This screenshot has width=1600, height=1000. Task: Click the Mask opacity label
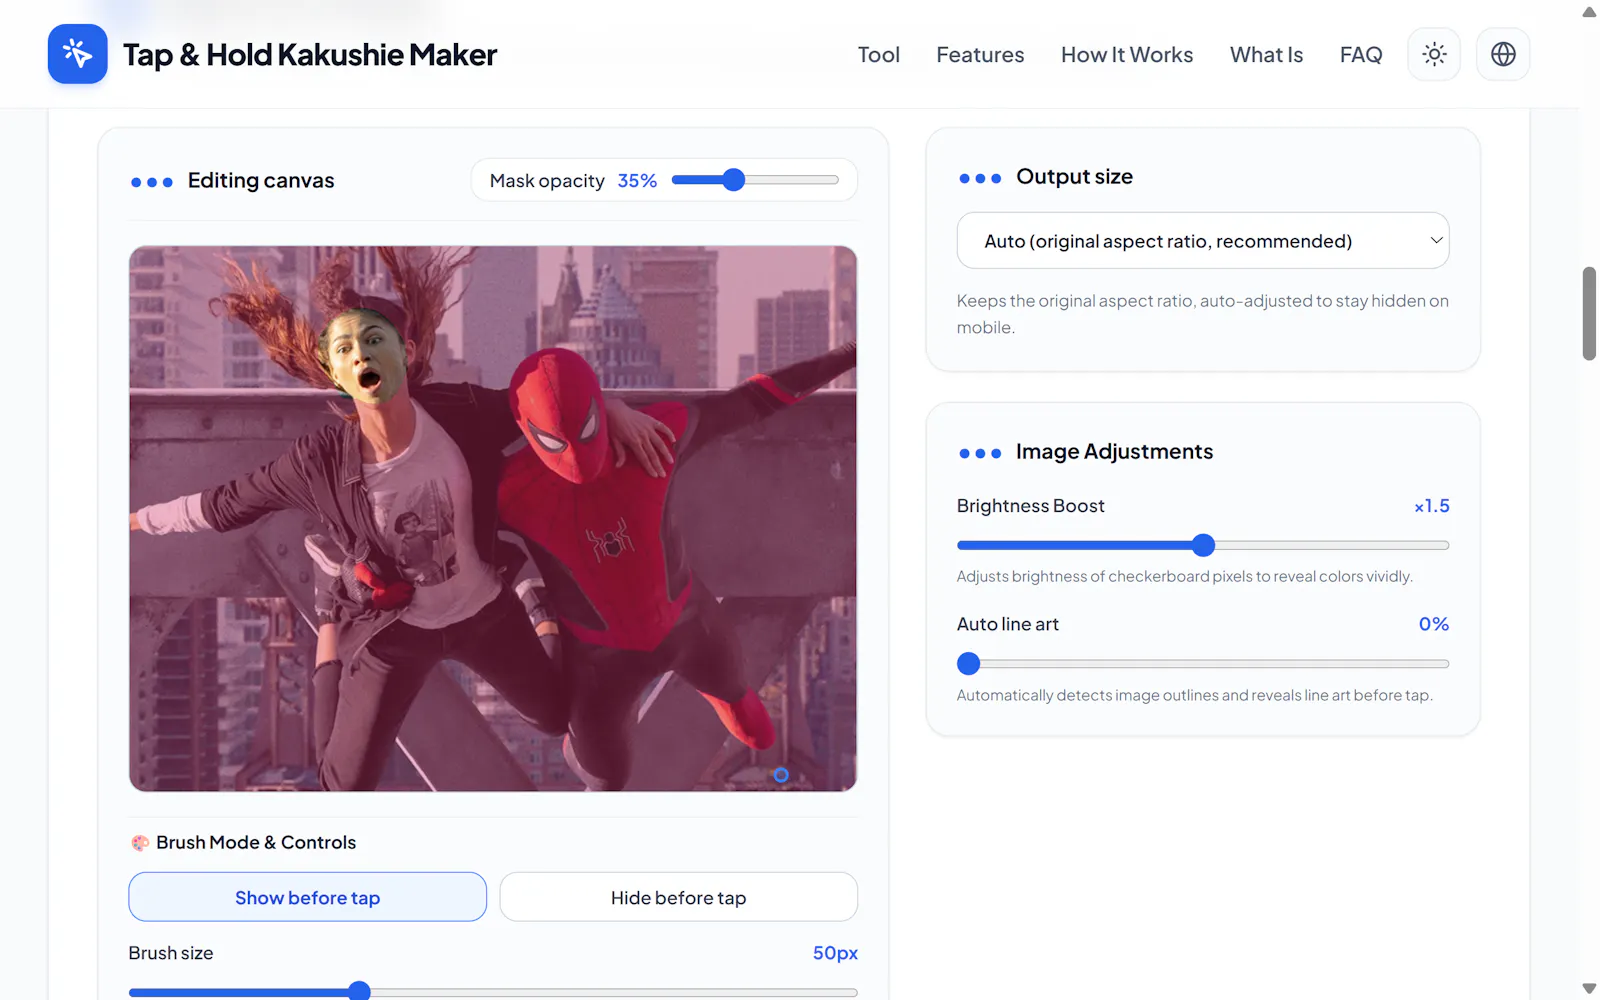547,181
